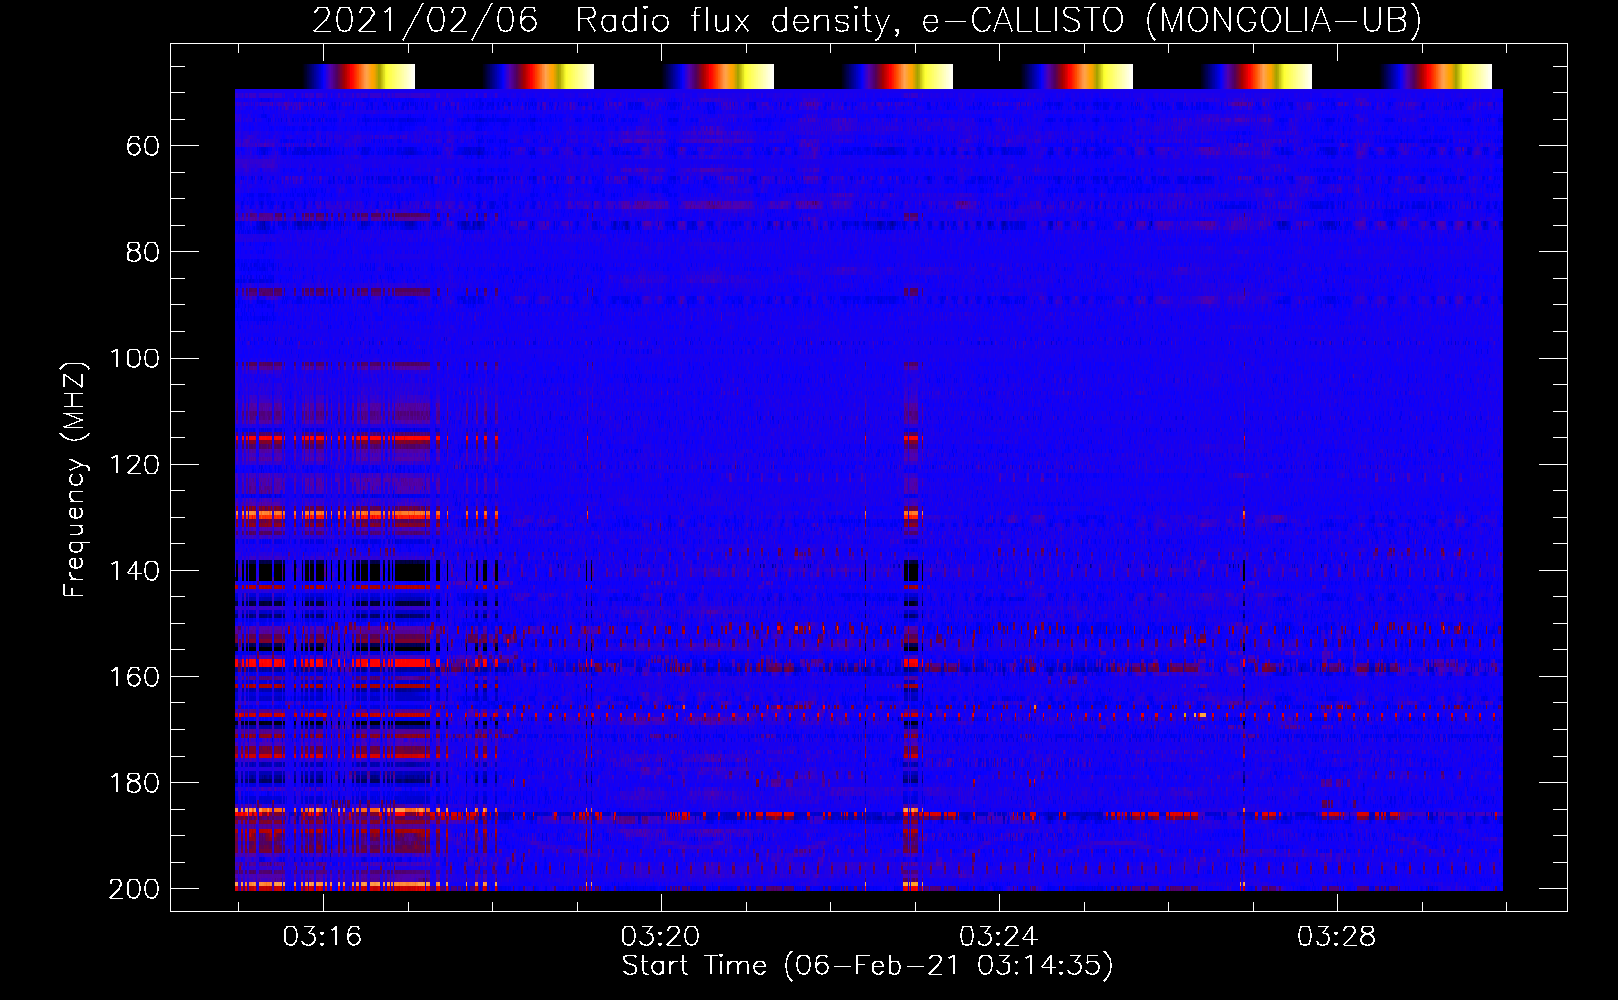
Task: Click the 03:24 time tick label
Action: click(998, 936)
